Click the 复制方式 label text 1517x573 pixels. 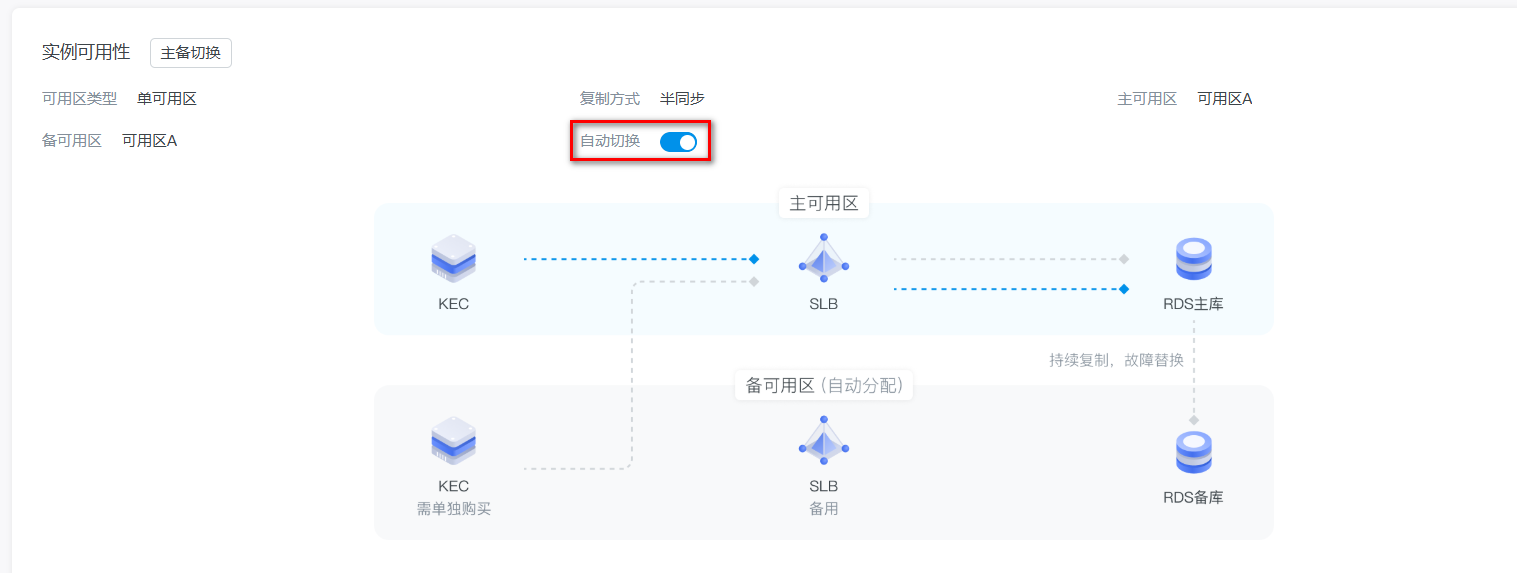pyautogui.click(x=610, y=99)
